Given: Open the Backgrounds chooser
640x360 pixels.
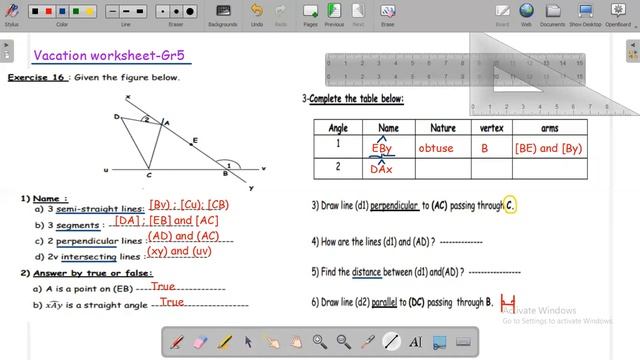Looking at the screenshot, I should (x=223, y=15).
